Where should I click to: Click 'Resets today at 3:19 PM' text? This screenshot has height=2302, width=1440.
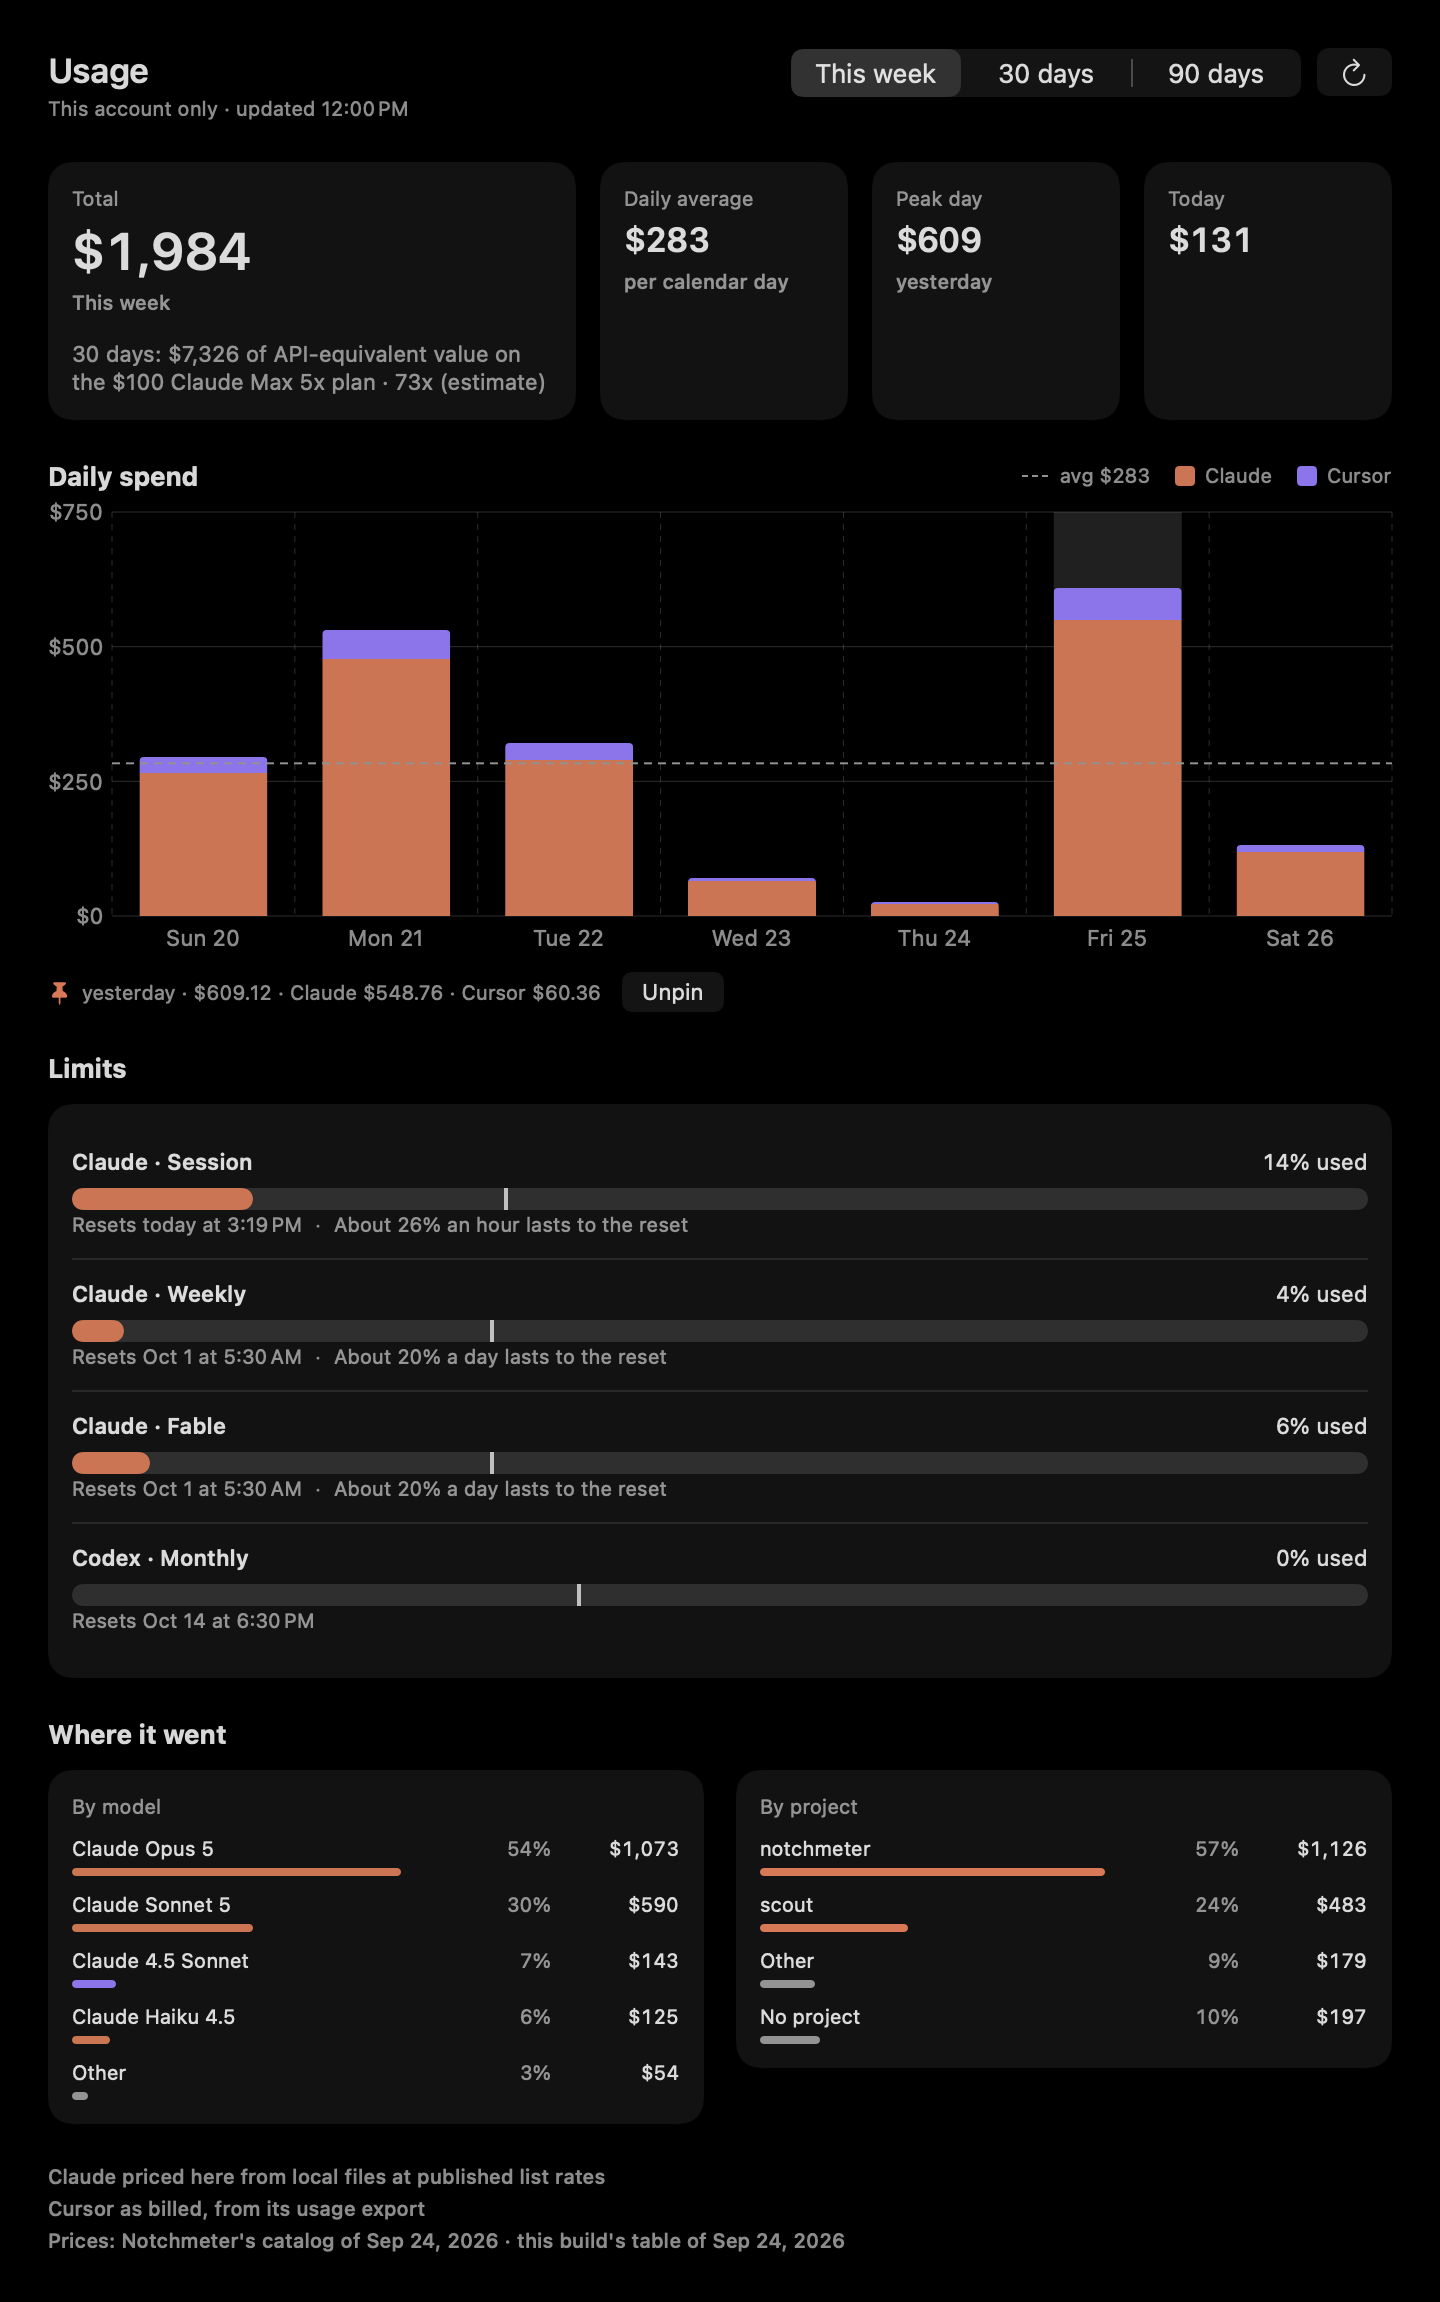(x=187, y=1225)
